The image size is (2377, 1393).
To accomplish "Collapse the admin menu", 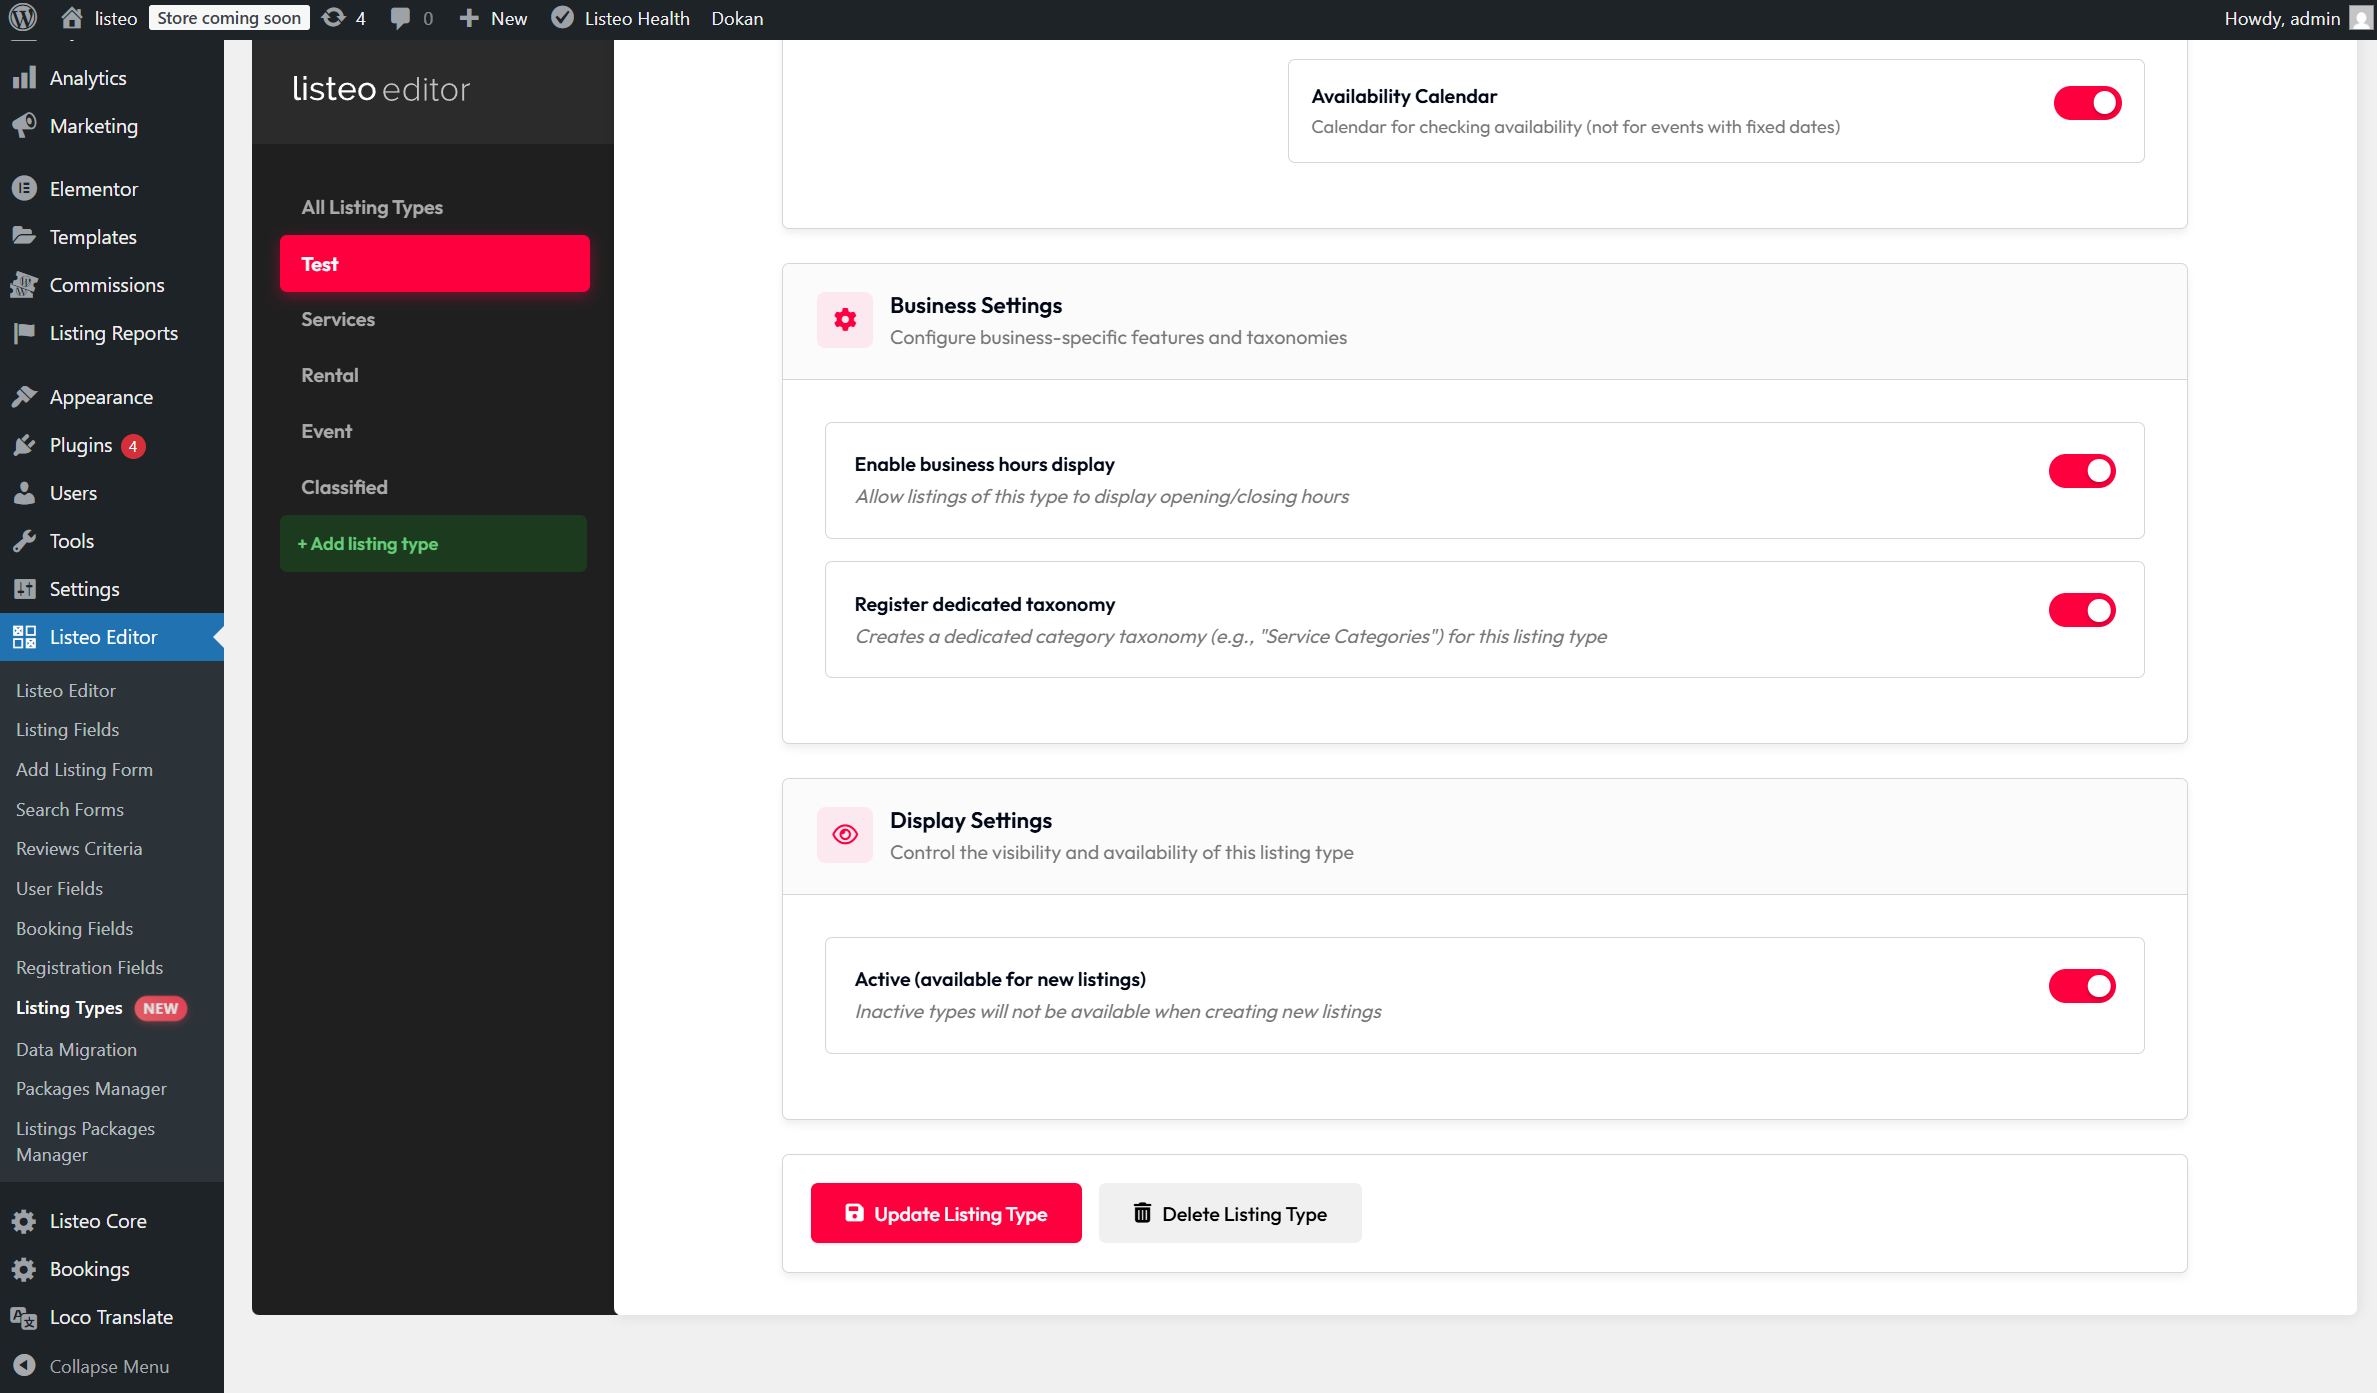I will pyautogui.click(x=108, y=1366).
